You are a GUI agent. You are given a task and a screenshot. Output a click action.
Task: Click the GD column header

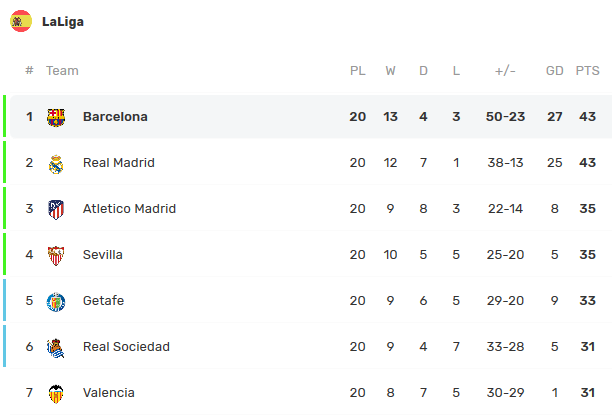click(x=555, y=71)
